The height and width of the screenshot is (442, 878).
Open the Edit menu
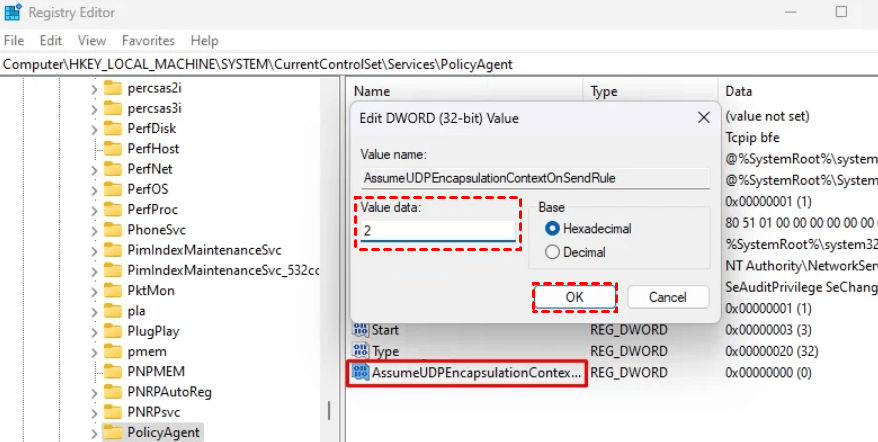point(50,41)
